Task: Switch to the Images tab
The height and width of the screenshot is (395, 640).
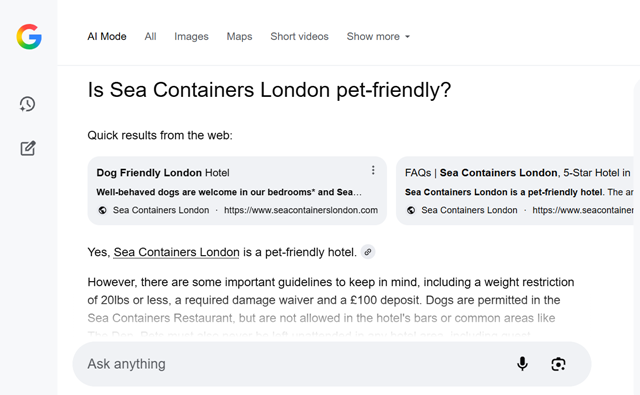Action: pos(191,37)
